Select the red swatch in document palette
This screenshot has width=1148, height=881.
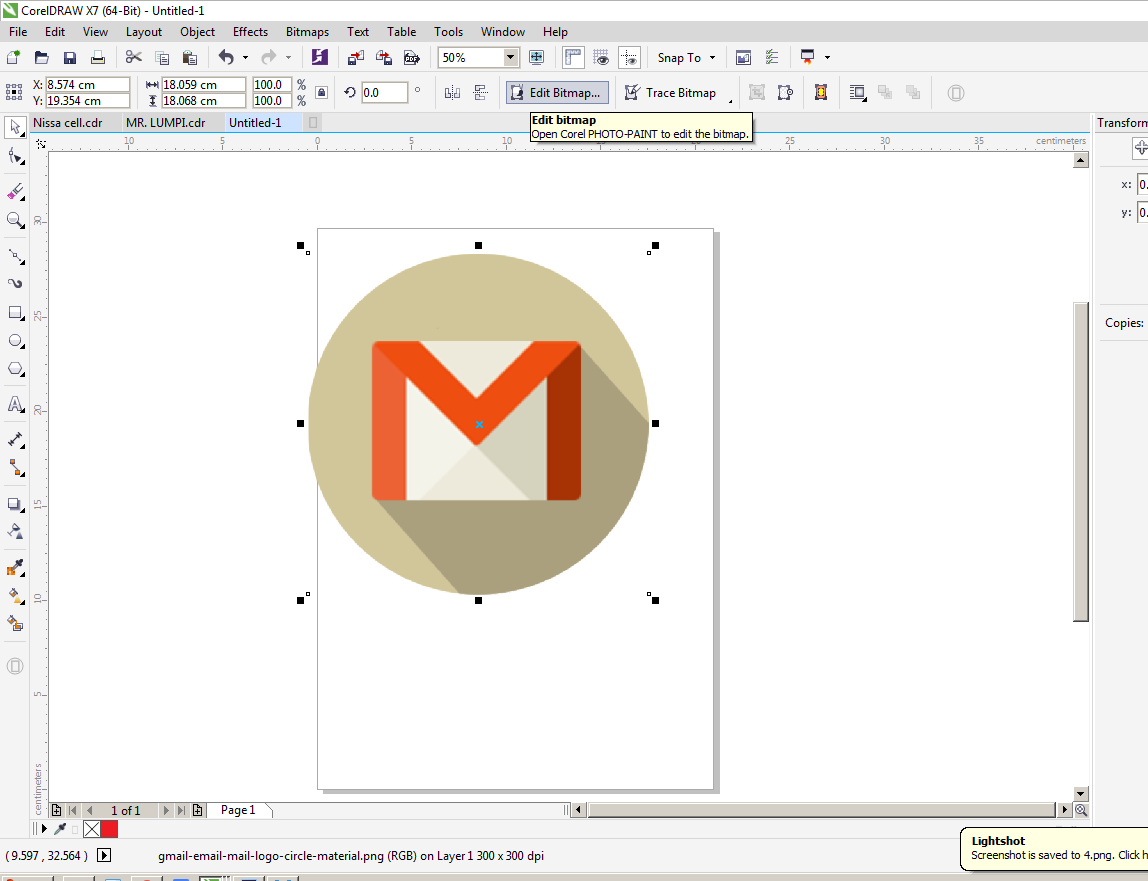click(109, 829)
